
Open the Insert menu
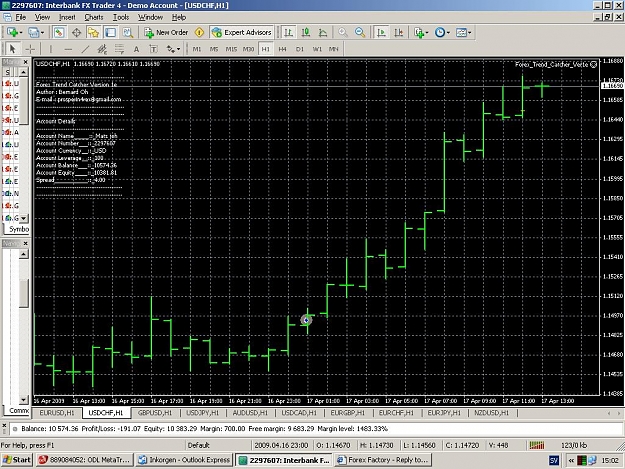[x=67, y=17]
